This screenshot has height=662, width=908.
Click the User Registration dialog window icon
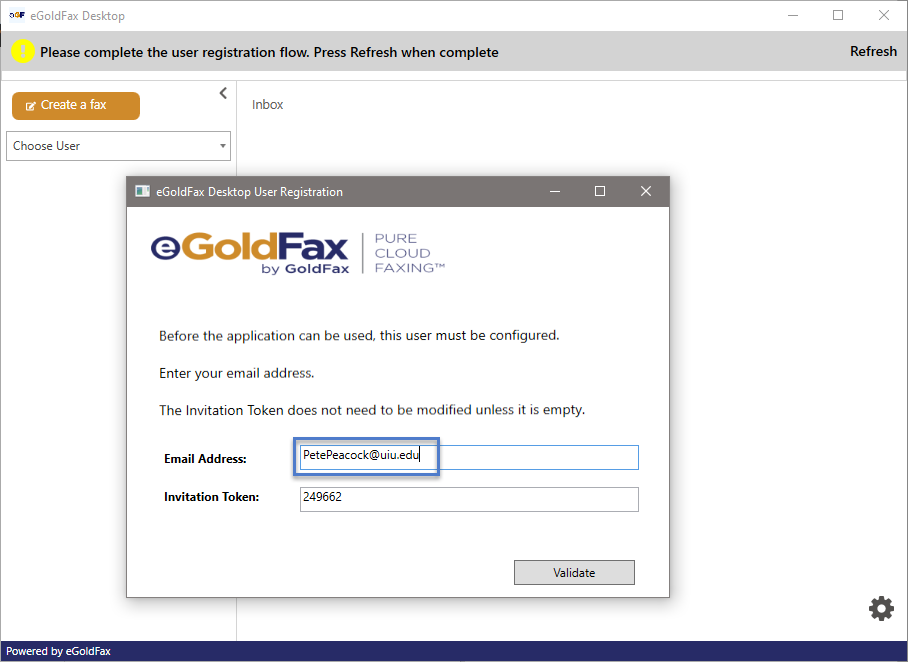point(142,191)
